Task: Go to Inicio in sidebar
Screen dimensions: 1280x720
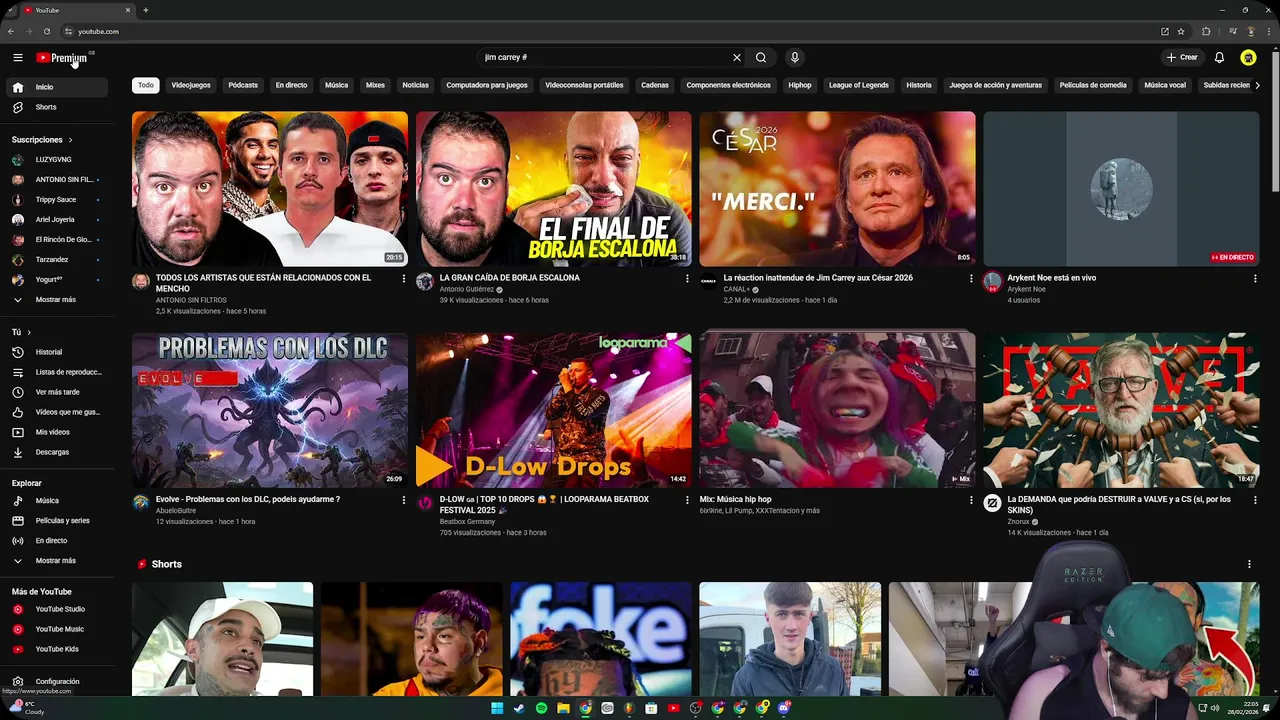Action: 55,87
